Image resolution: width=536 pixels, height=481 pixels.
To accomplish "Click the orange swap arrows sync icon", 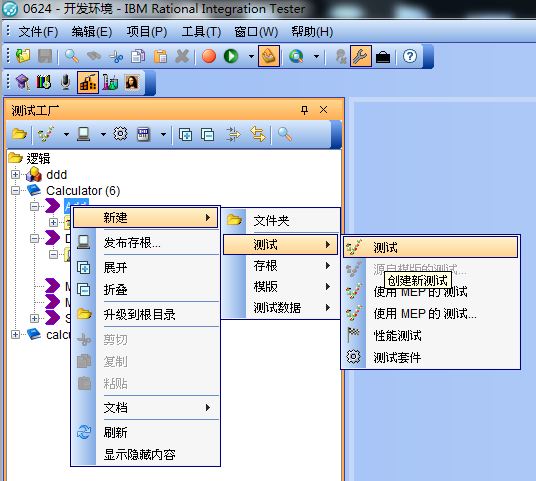I will (258, 134).
